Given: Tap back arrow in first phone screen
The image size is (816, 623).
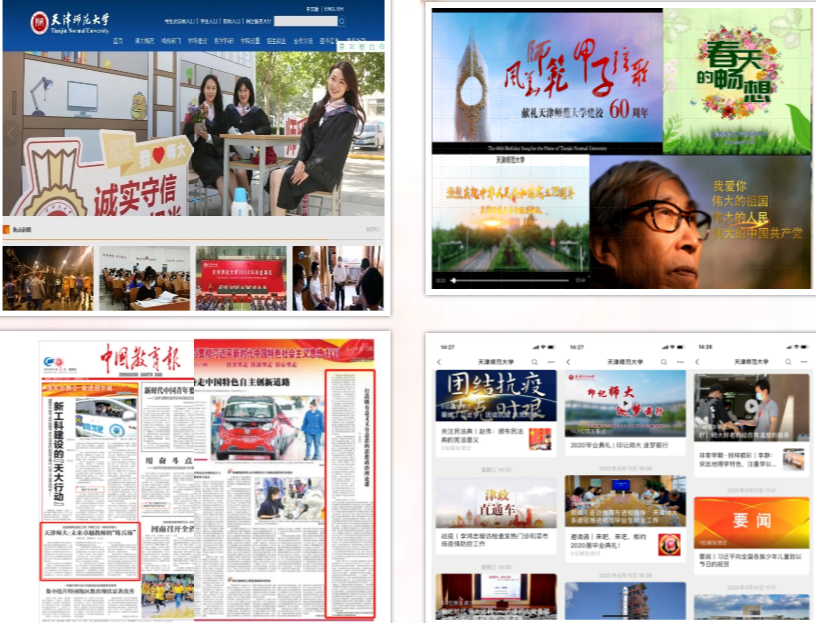Looking at the screenshot, I should pyautogui.click(x=439, y=361).
